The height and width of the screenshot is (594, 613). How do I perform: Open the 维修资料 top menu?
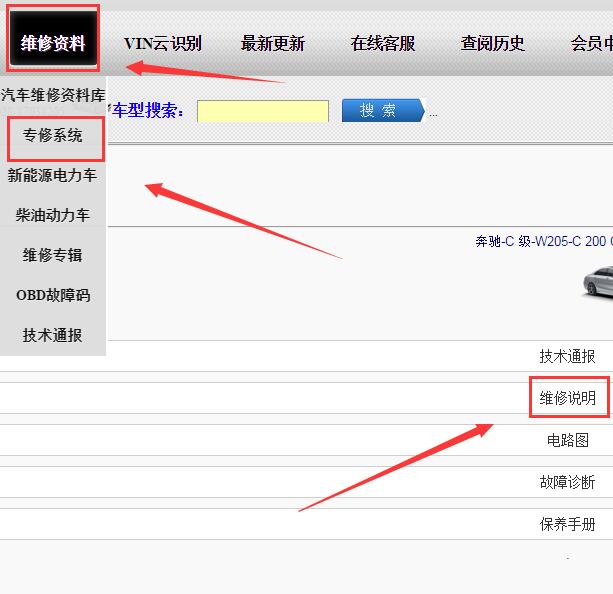53,43
